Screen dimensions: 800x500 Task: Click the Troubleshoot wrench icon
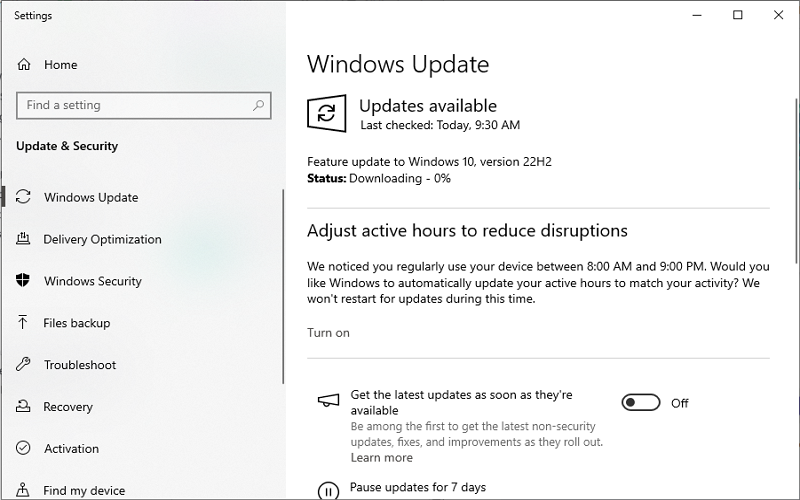click(24, 365)
